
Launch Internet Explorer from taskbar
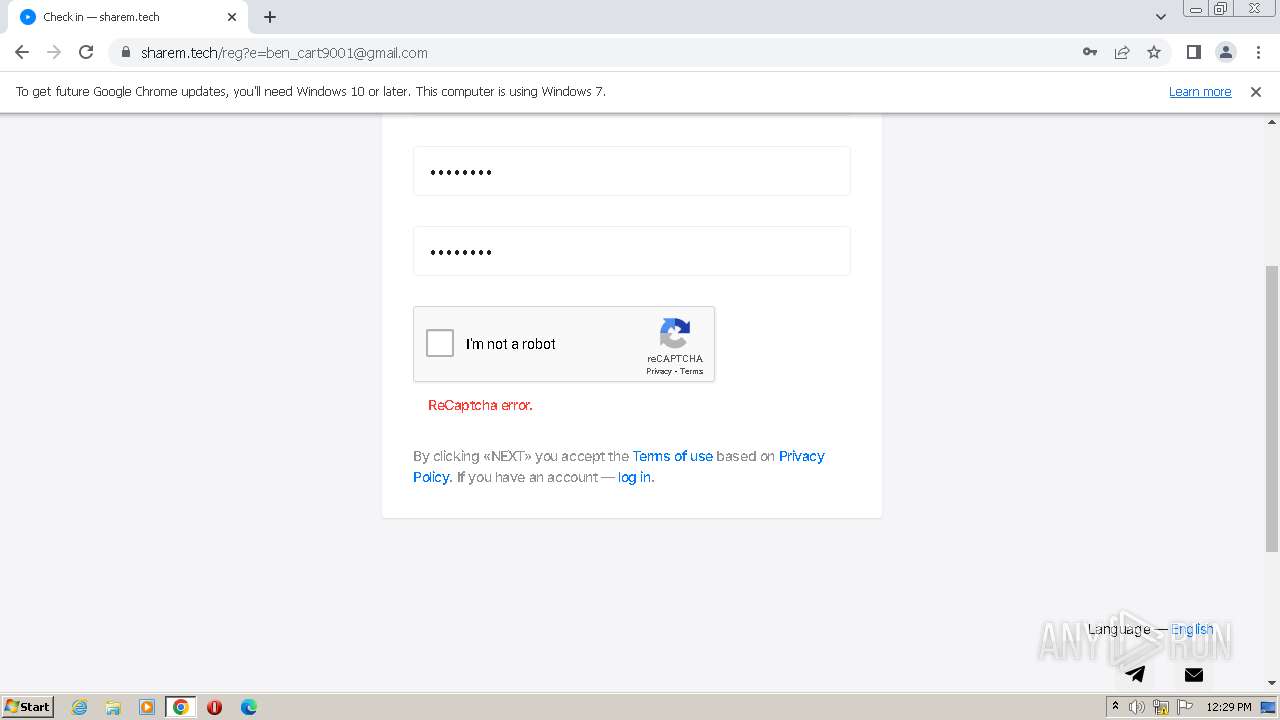(79, 707)
